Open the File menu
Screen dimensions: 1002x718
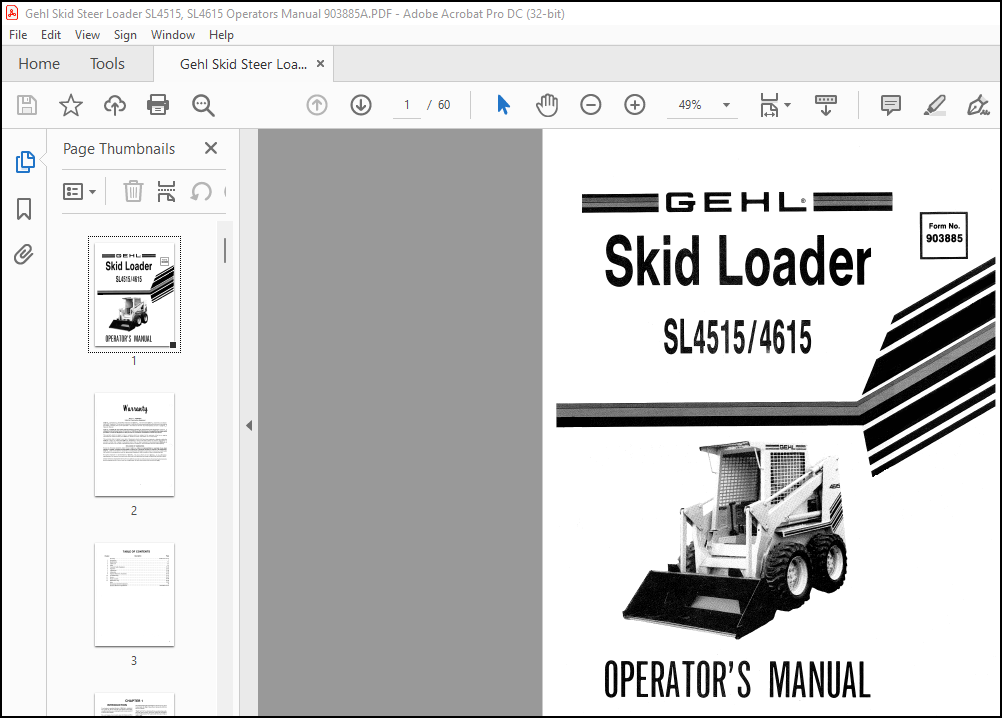18,34
